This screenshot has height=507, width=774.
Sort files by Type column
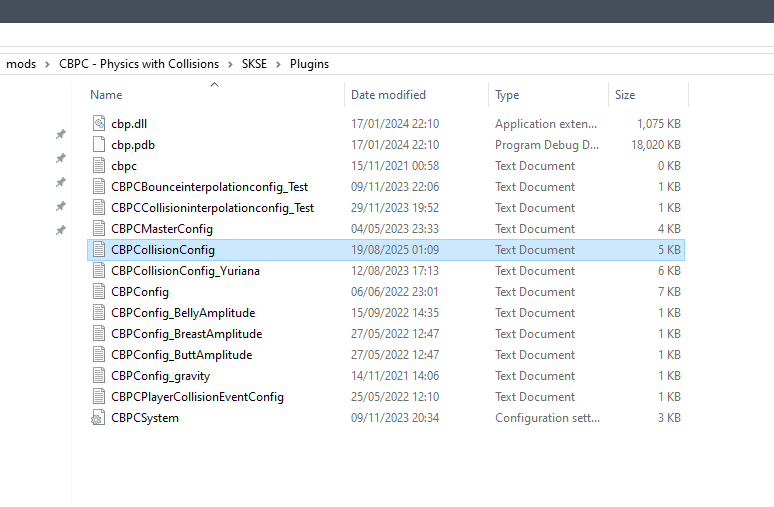pyautogui.click(x=507, y=95)
